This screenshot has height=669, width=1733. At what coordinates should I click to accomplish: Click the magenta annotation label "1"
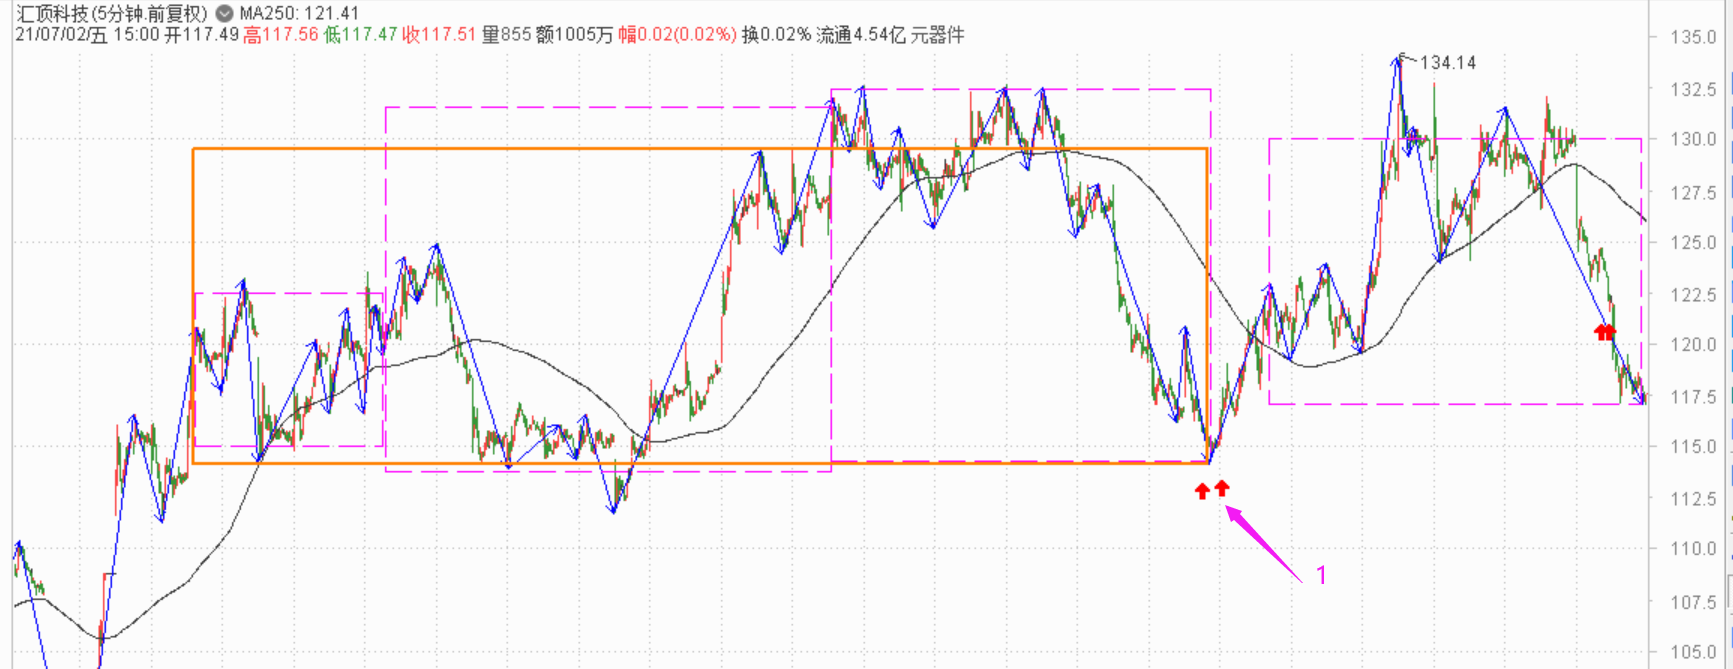point(1321,575)
